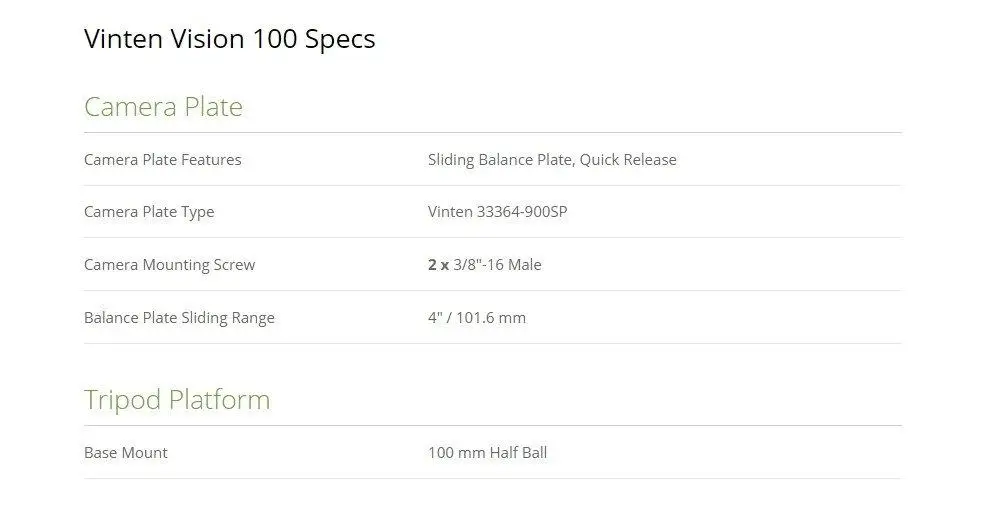Click the Sliding Balance Plate, Quick Release value
The image size is (995, 506).
click(x=552, y=160)
